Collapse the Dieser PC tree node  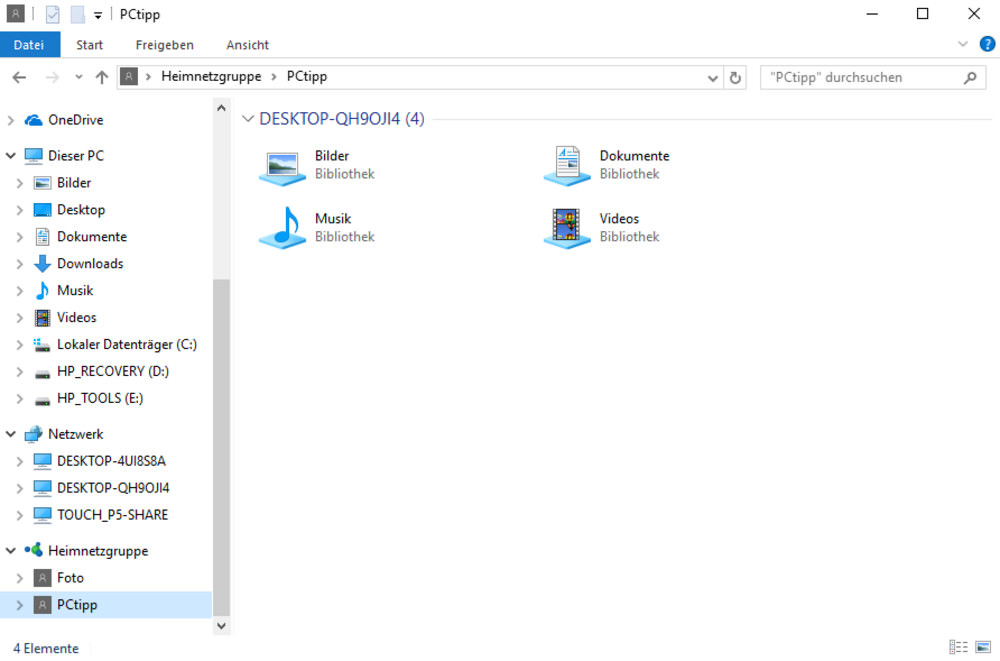tap(11, 156)
